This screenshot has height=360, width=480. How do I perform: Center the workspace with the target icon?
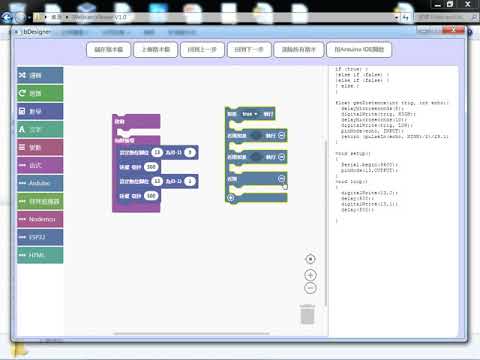[310, 259]
